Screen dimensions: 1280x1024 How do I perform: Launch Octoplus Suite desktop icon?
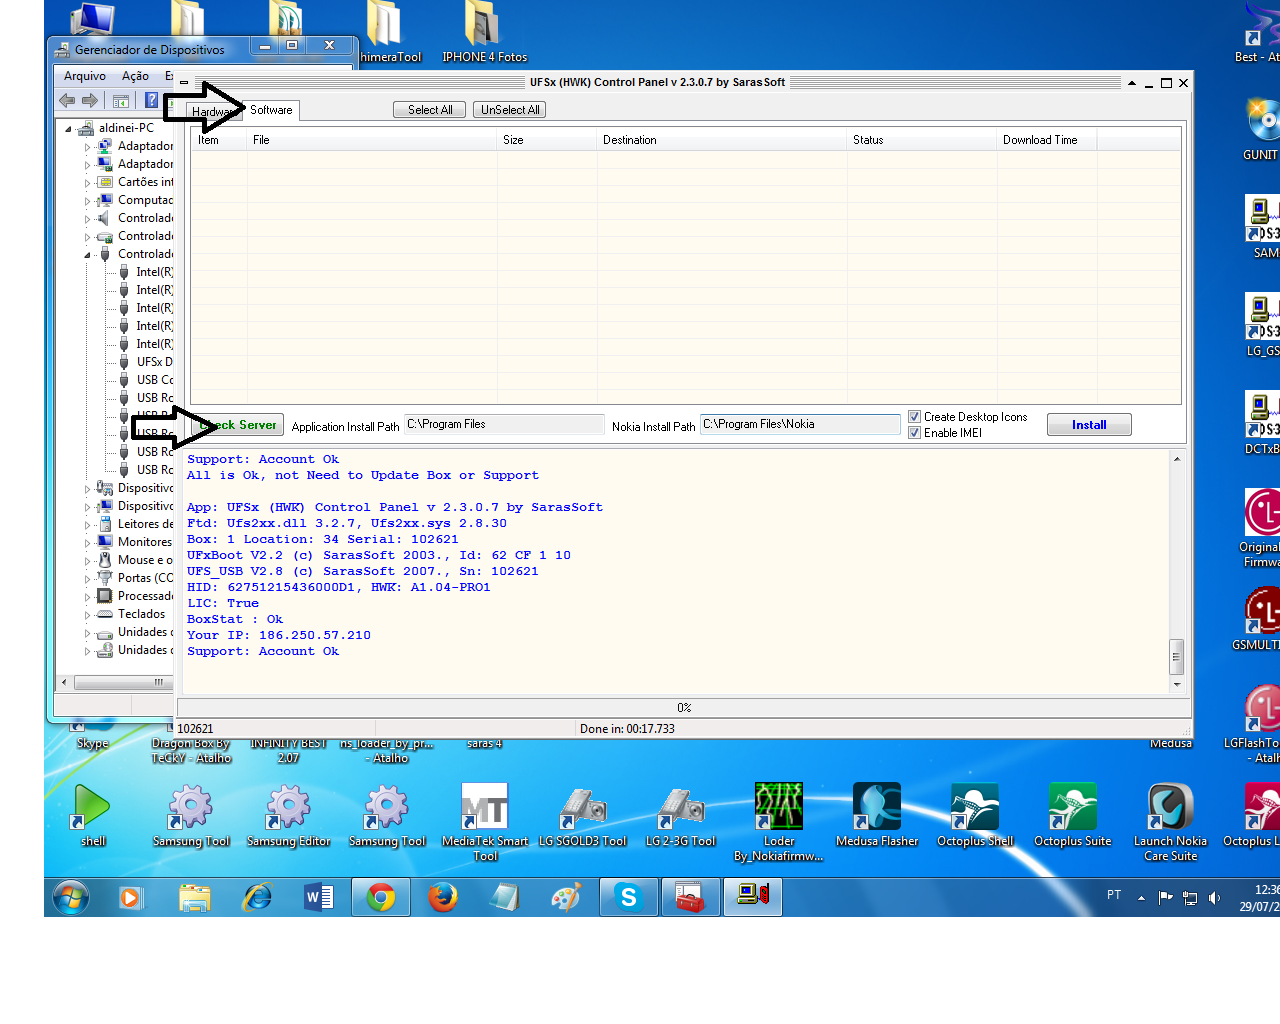tap(1073, 815)
